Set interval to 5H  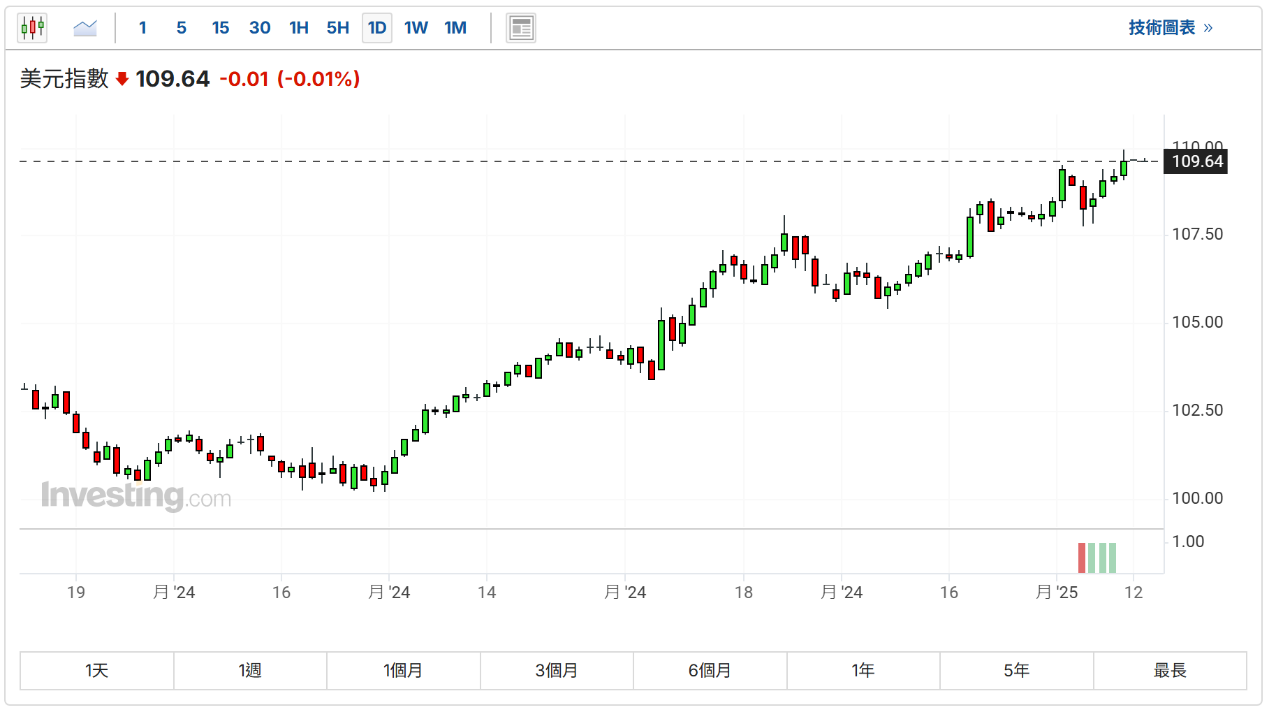click(338, 28)
